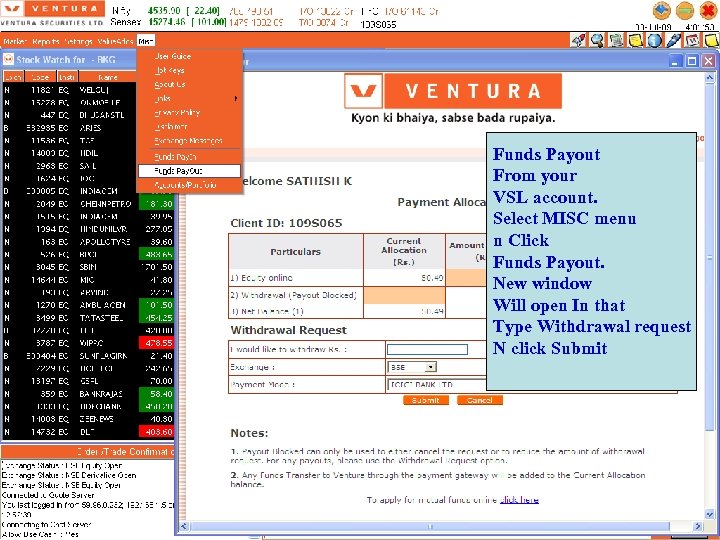Expand the Links submenu

tap(189, 98)
